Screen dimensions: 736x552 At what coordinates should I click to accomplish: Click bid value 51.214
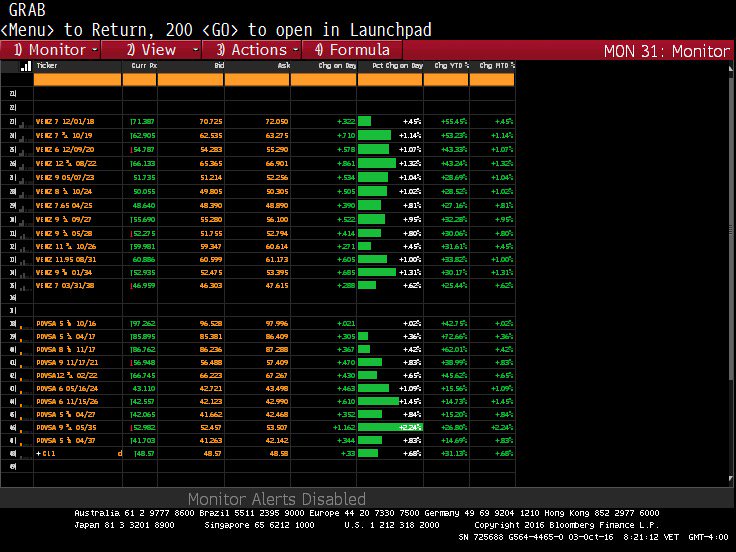(210, 178)
